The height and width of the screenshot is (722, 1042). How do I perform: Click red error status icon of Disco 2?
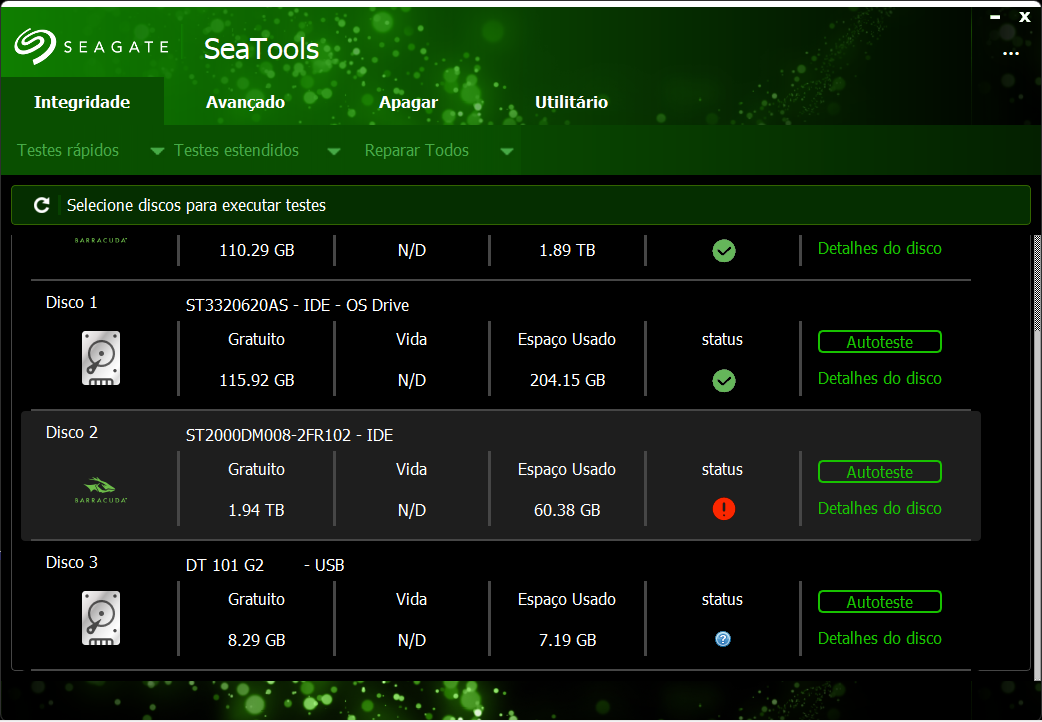[x=724, y=509]
